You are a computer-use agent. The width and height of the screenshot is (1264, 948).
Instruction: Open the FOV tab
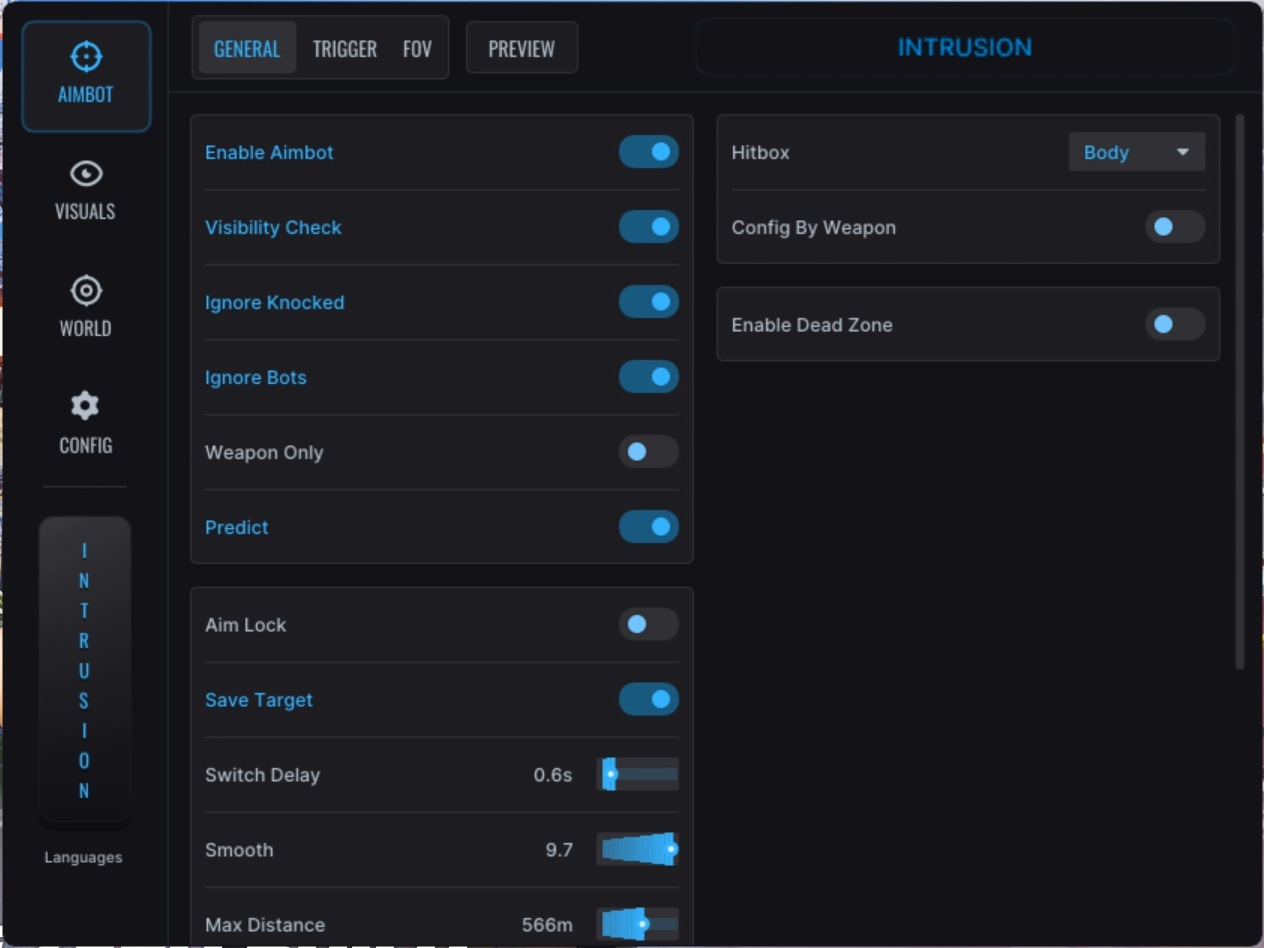[x=417, y=49]
